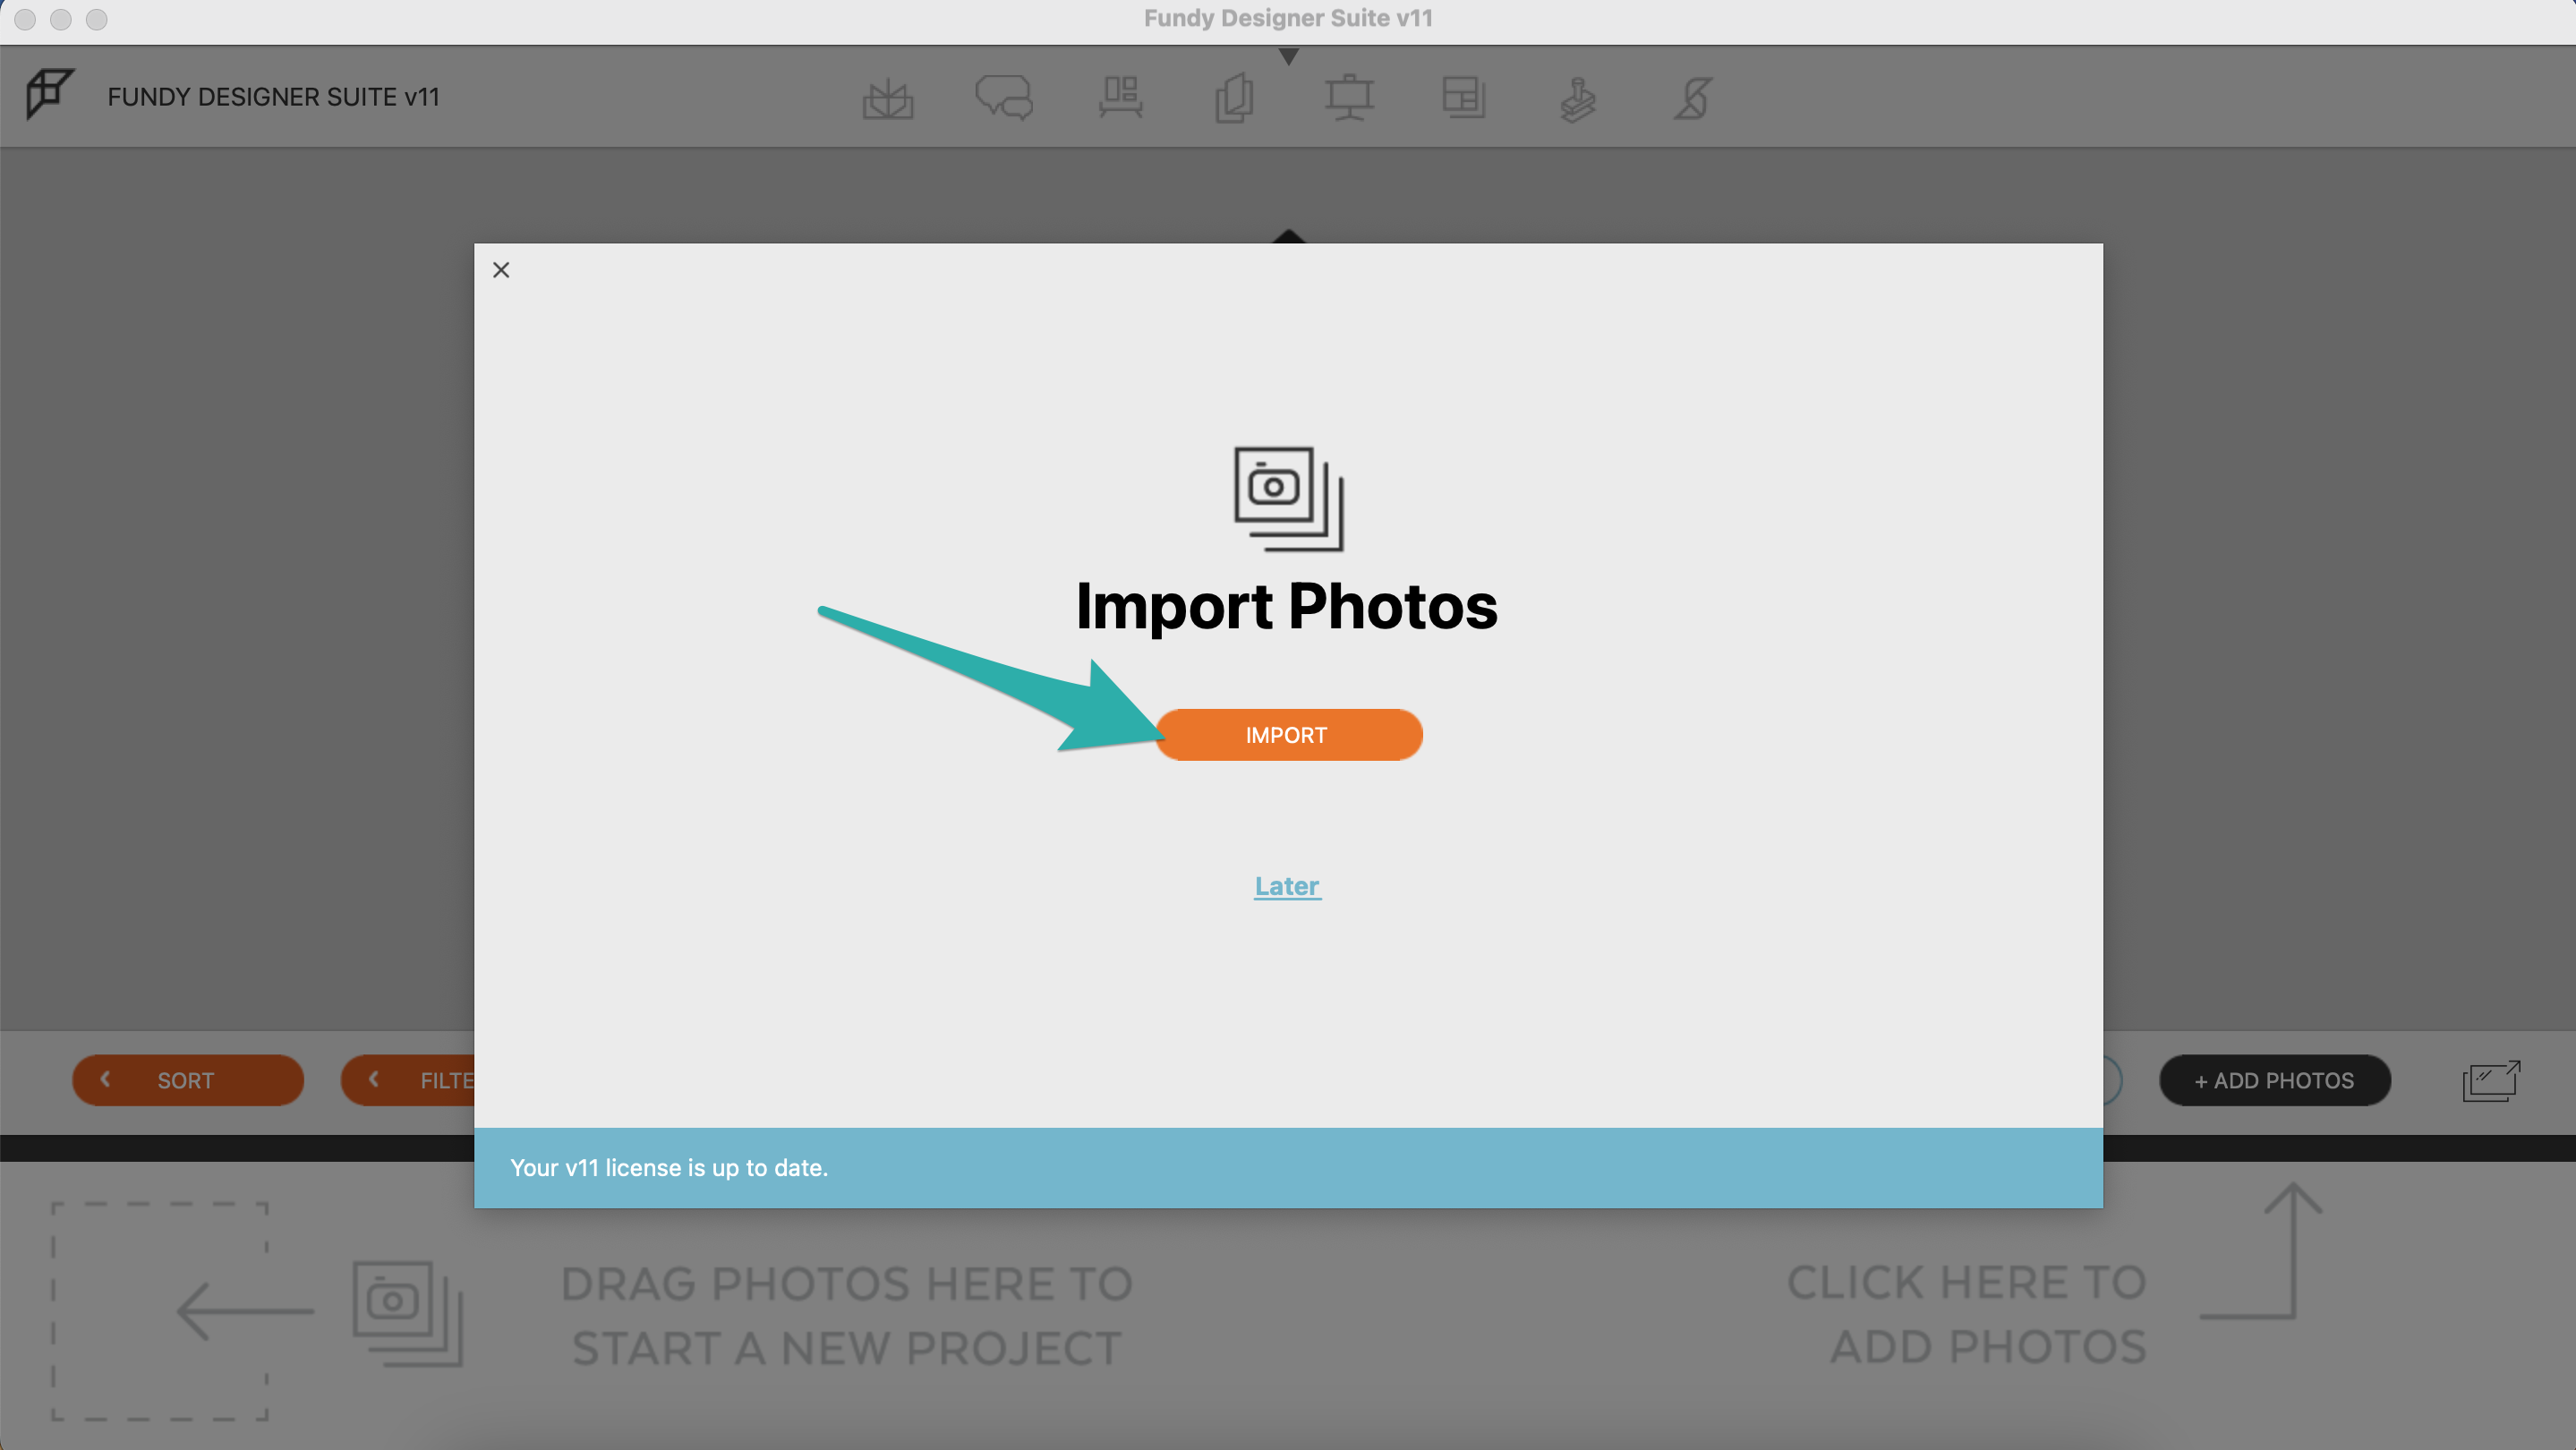The width and height of the screenshot is (2576, 1450).
Task: Open the collage layout icon
Action: click(x=1464, y=98)
